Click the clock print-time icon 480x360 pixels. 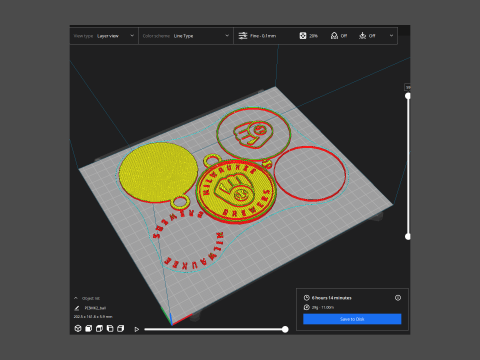[x=307, y=298]
